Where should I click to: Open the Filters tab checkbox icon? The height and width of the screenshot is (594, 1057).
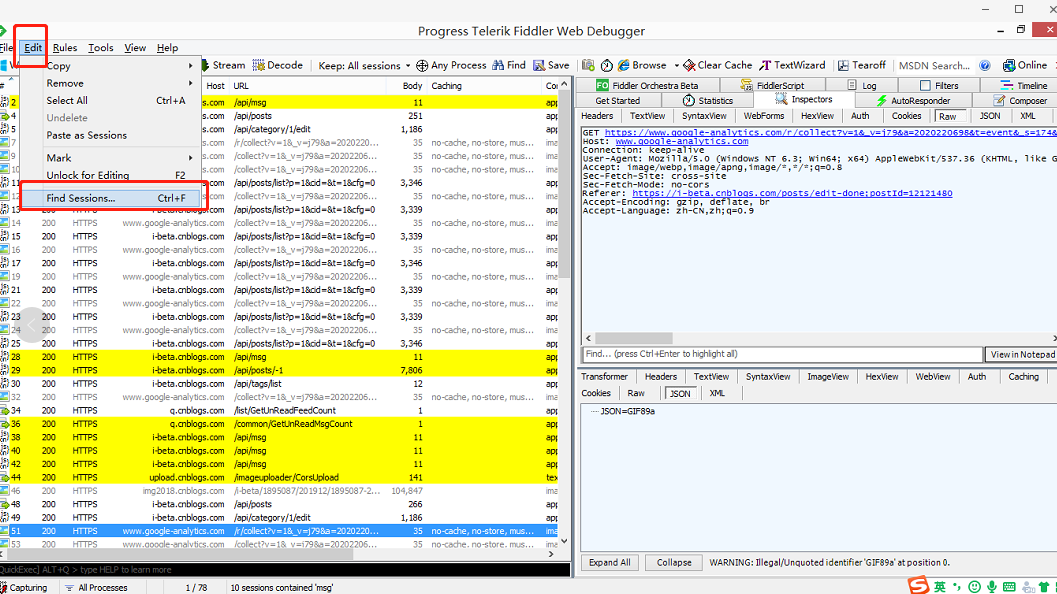(925, 86)
